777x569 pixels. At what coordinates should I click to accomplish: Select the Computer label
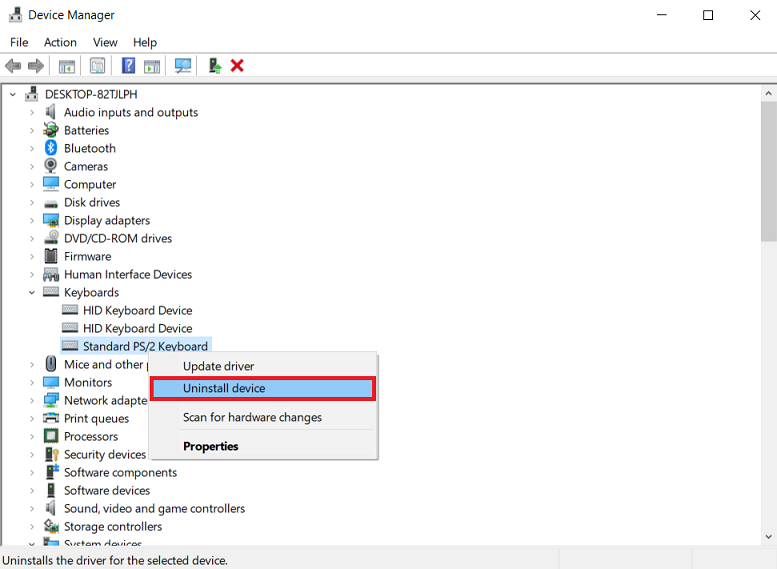coord(90,184)
